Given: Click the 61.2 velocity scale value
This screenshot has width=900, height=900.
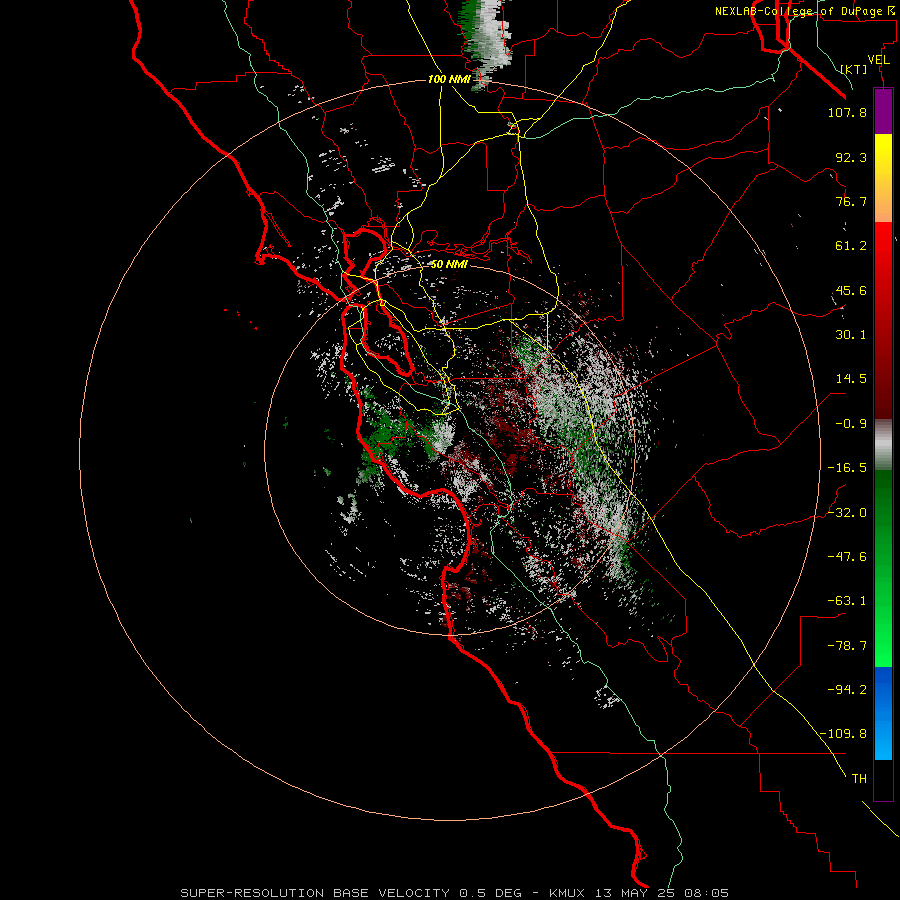Looking at the screenshot, I should click(x=851, y=246).
